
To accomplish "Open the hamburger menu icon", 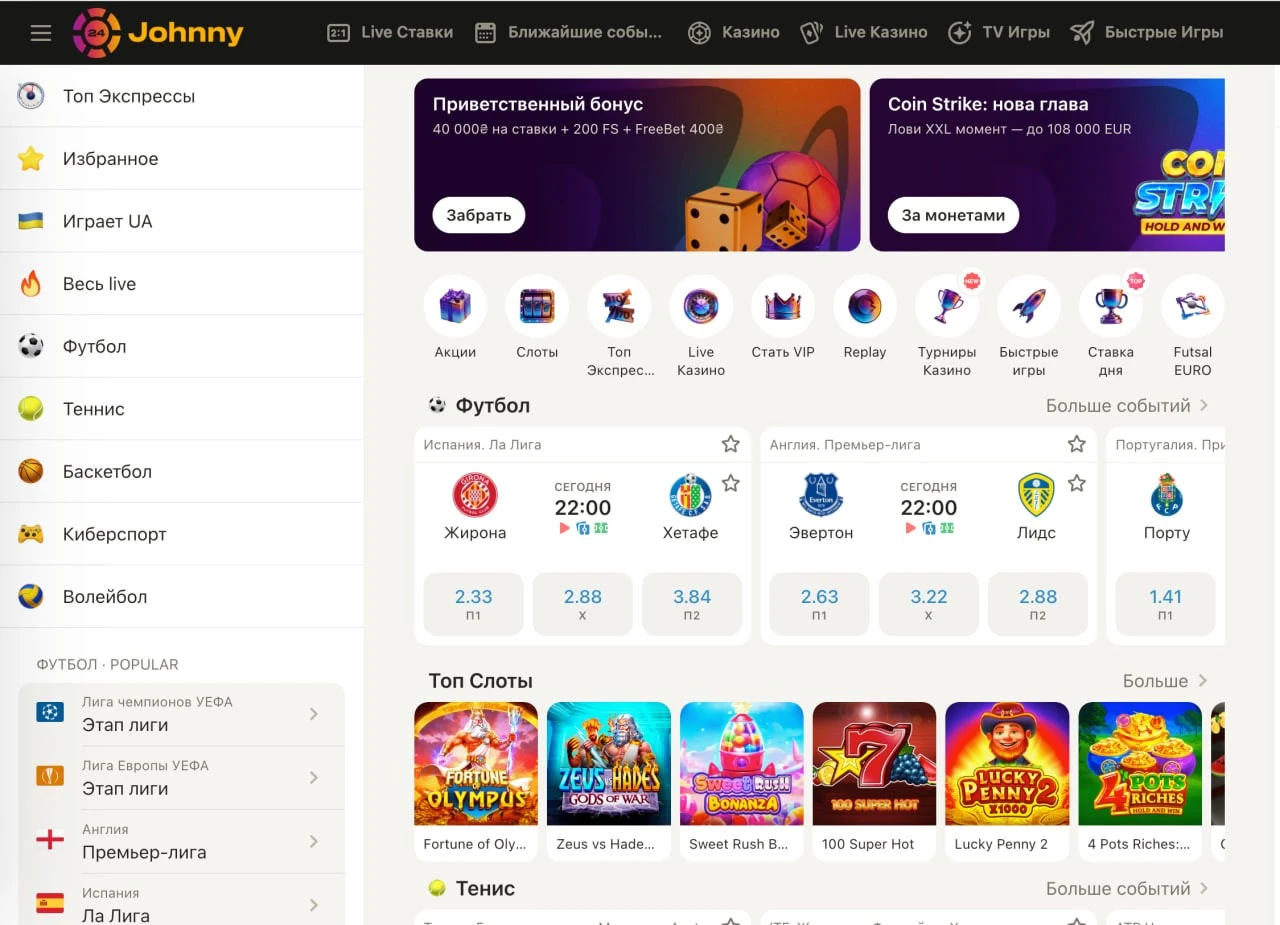I will pyautogui.click(x=41, y=33).
